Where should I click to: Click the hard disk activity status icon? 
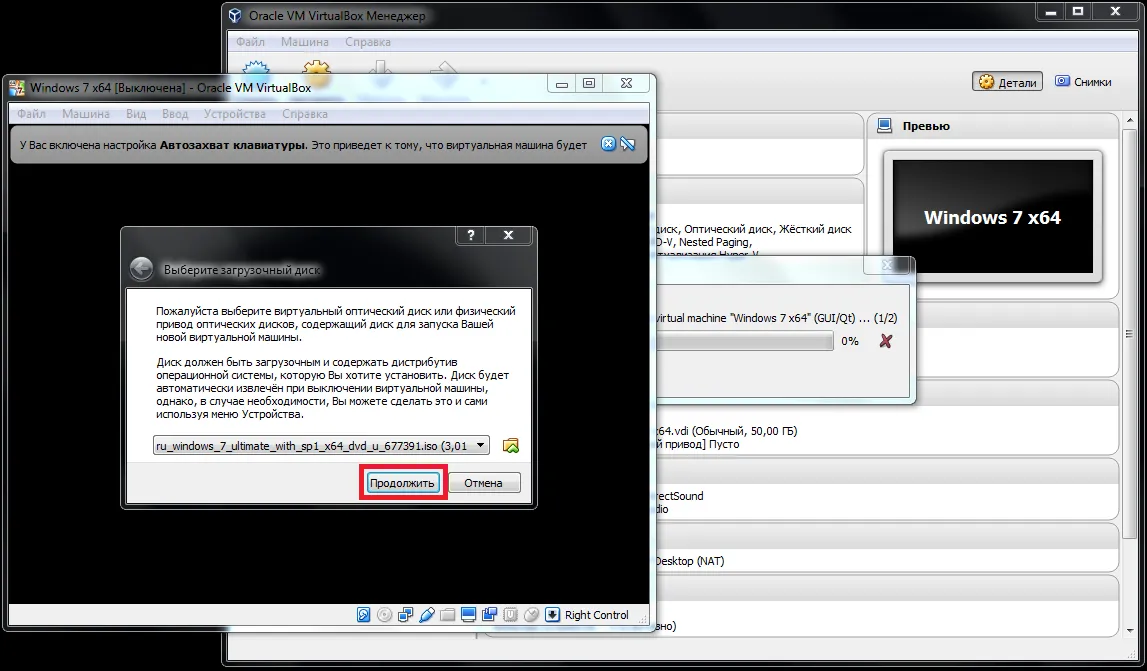tap(365, 615)
